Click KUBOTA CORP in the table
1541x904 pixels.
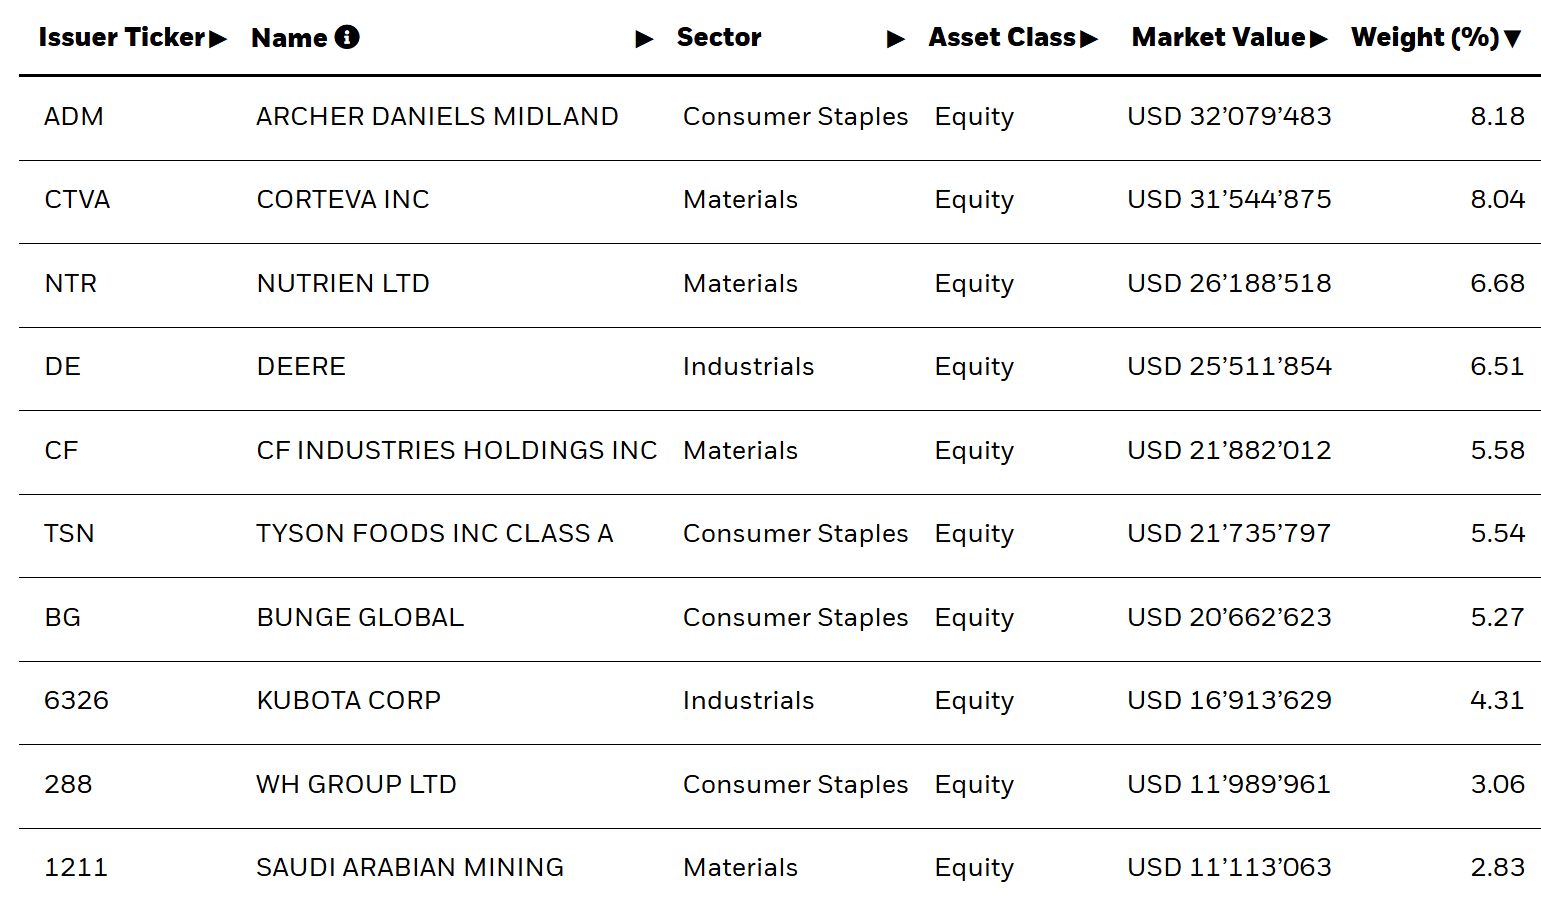pyautogui.click(x=349, y=701)
